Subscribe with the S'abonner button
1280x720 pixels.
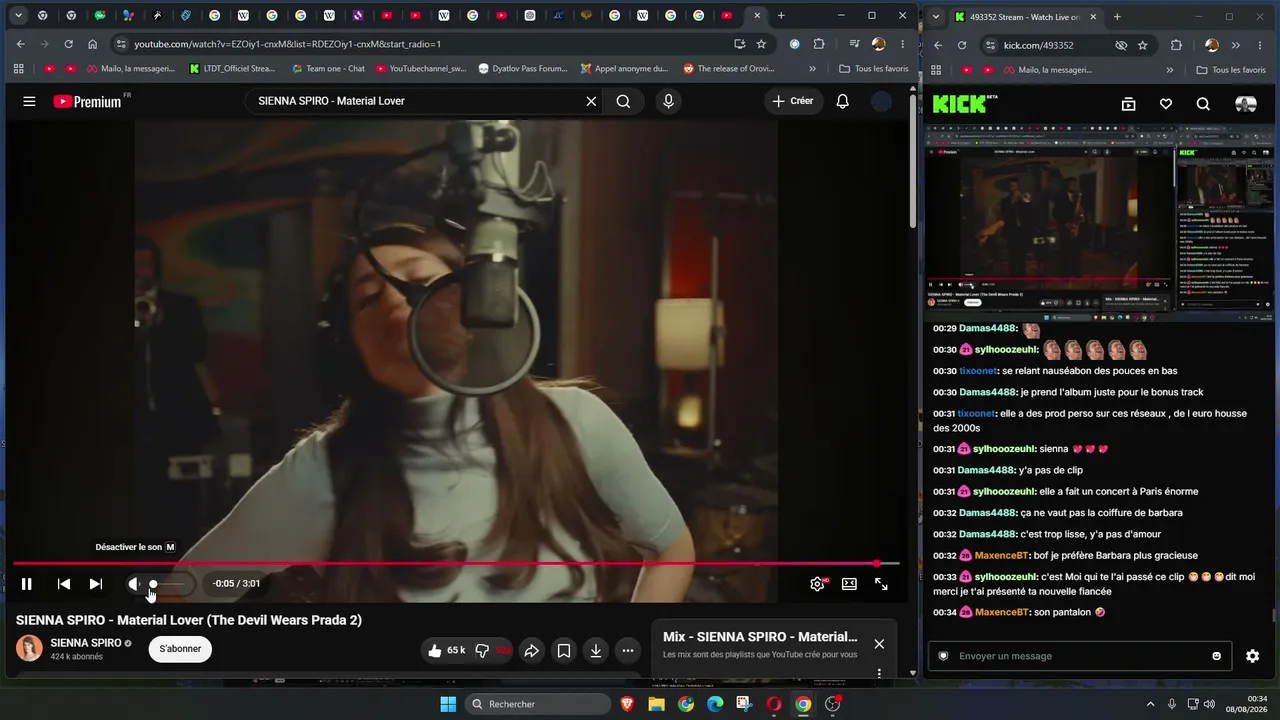(x=180, y=649)
